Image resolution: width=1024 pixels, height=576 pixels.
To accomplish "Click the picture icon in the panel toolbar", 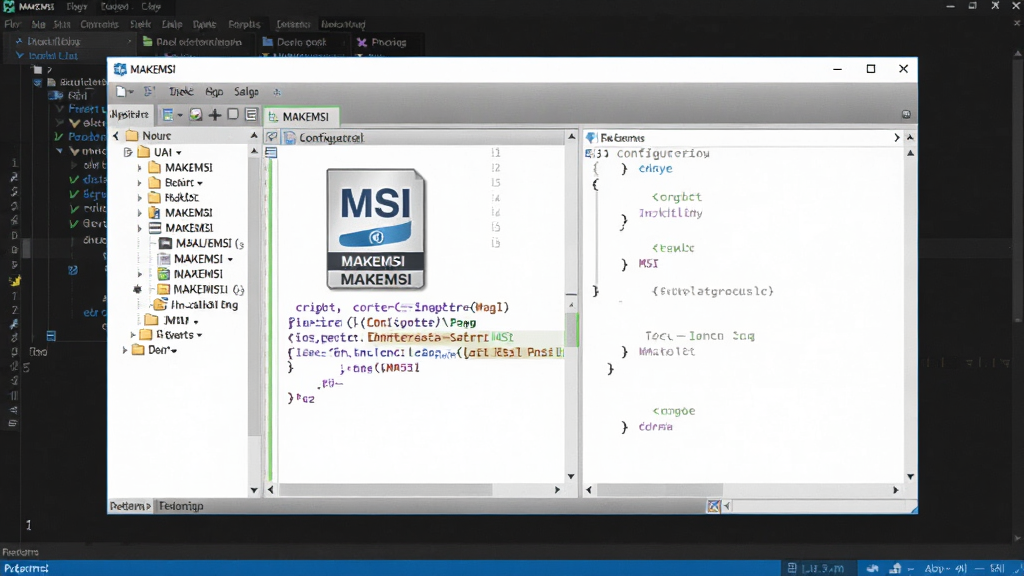I will [x=195, y=115].
